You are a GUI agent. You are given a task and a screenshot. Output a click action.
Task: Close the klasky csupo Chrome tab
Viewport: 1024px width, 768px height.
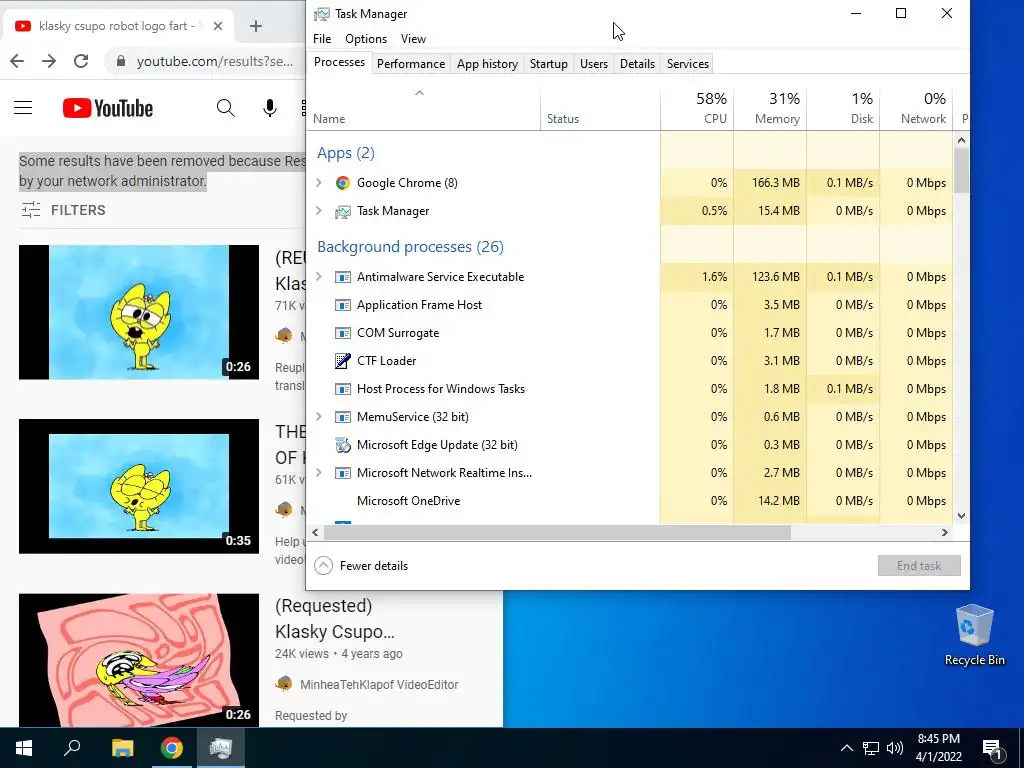[x=218, y=26]
